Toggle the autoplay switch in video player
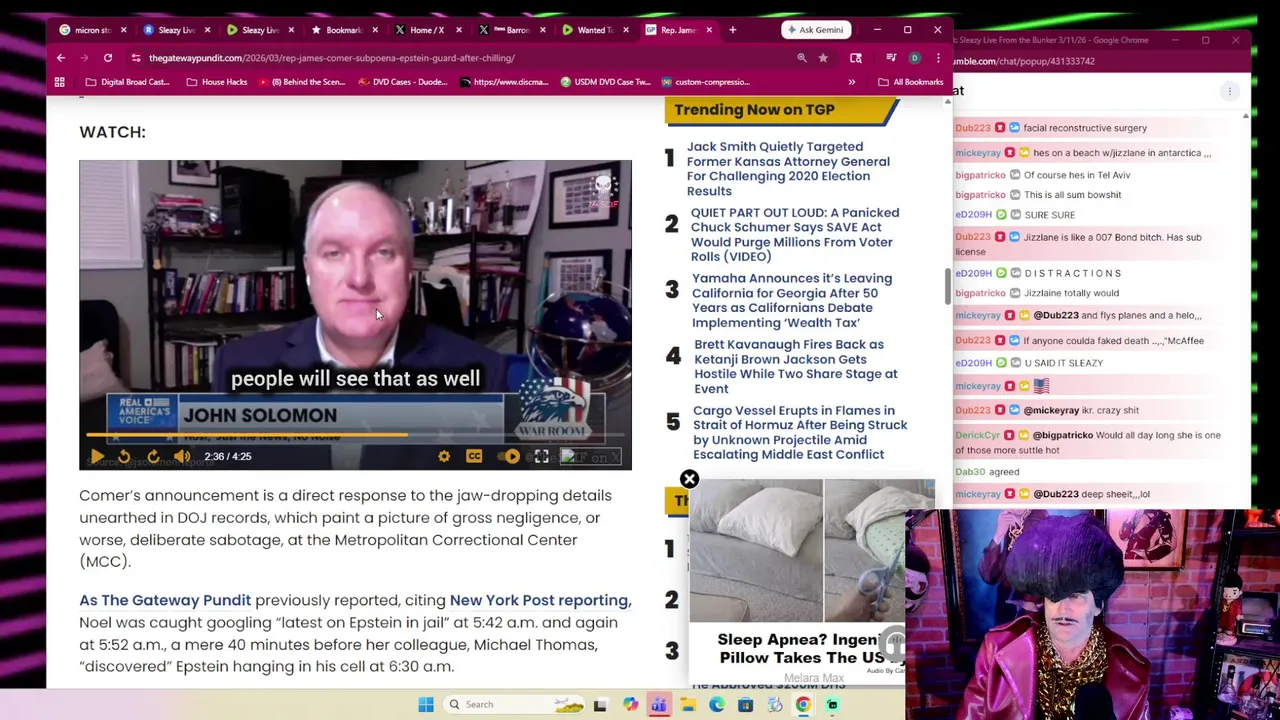This screenshot has height=720, width=1280. point(509,456)
